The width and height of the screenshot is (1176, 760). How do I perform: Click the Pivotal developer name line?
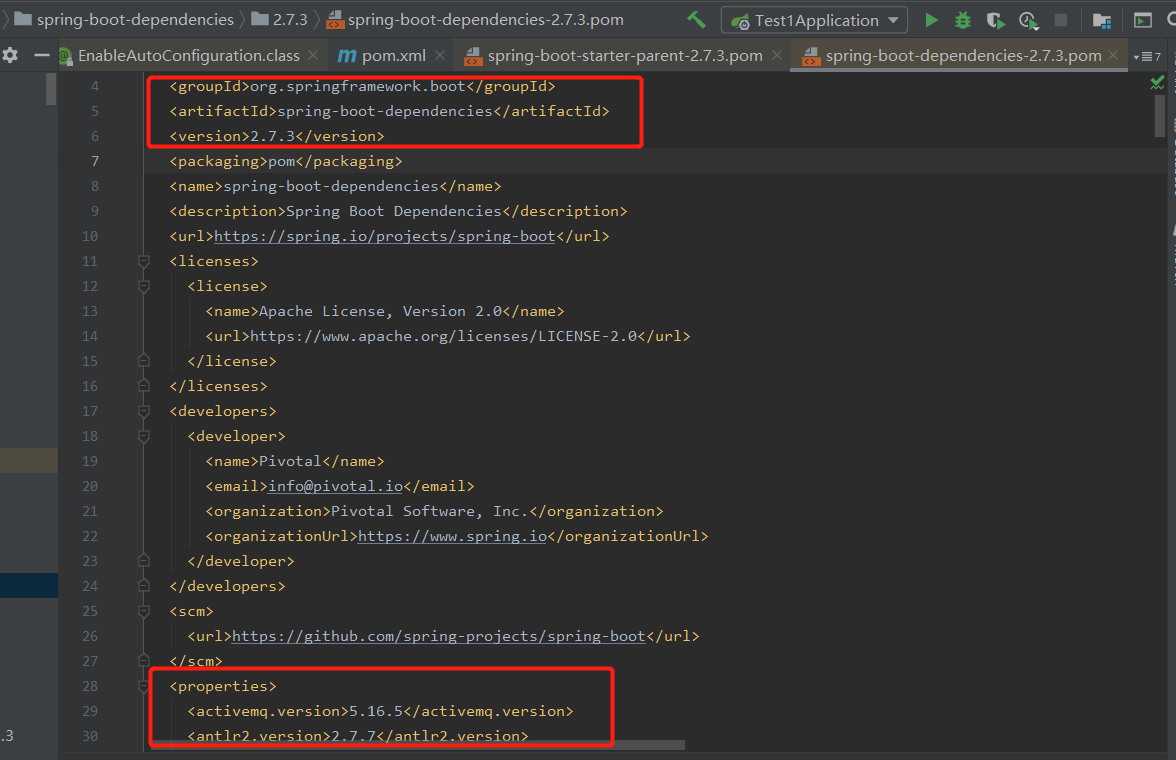(295, 461)
